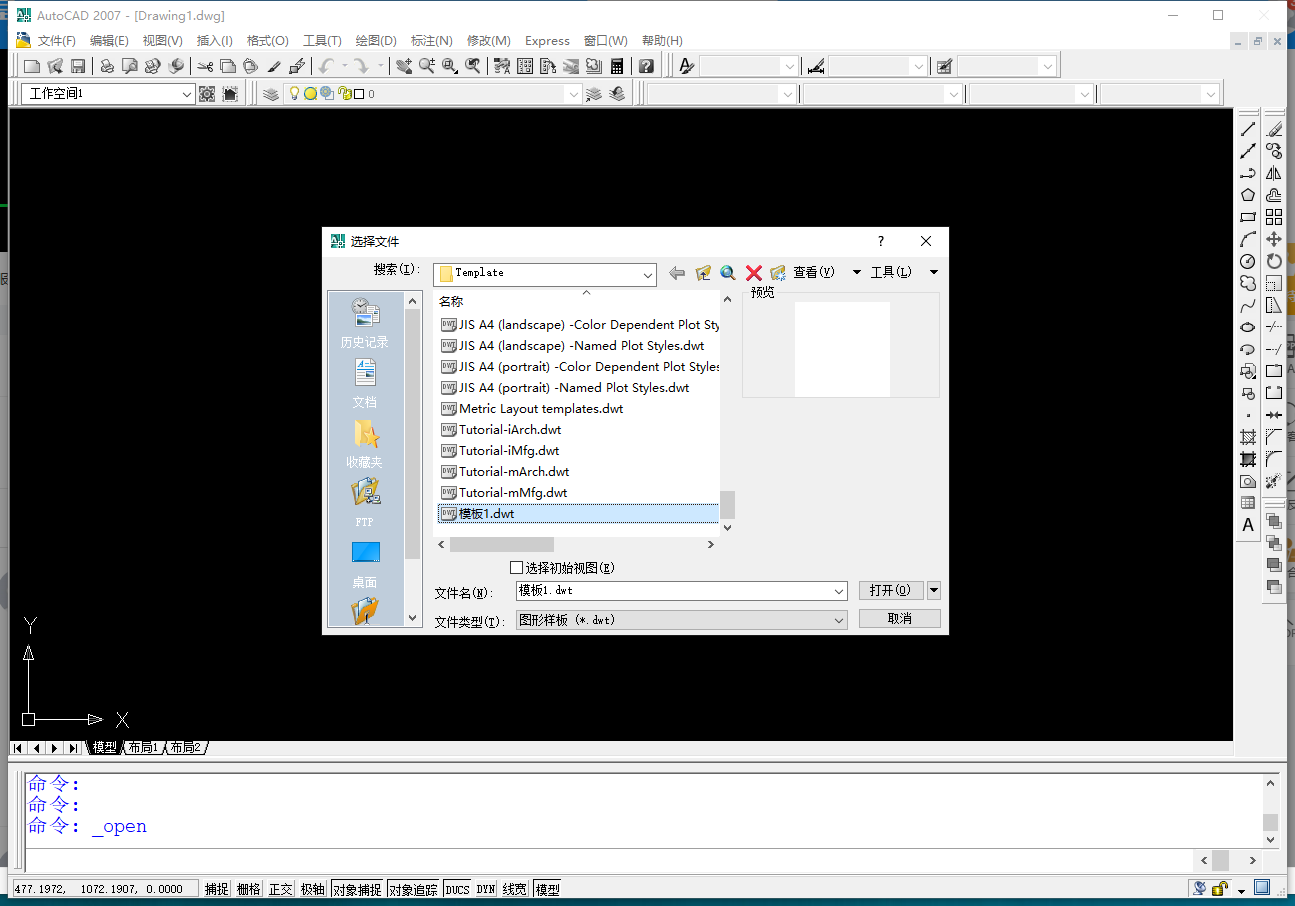Open the Layer Properties Manager icon

271,94
